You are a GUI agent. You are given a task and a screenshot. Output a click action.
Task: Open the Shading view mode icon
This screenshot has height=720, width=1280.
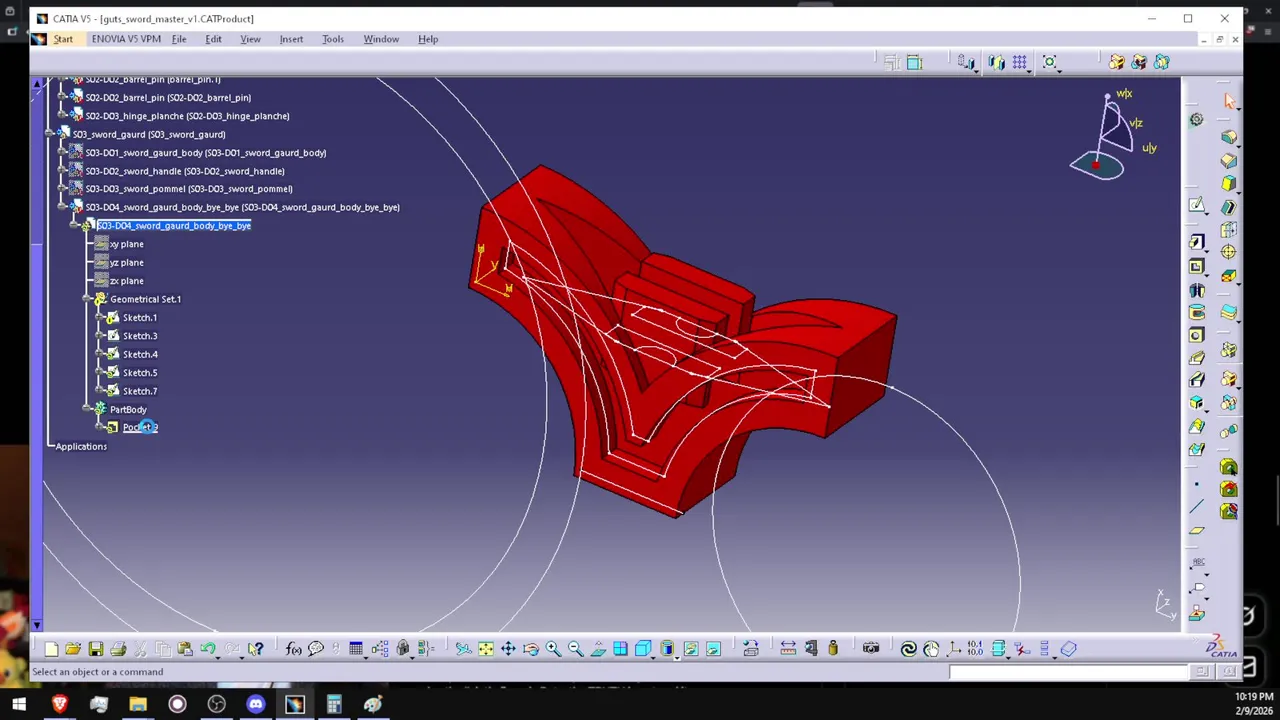(667, 649)
